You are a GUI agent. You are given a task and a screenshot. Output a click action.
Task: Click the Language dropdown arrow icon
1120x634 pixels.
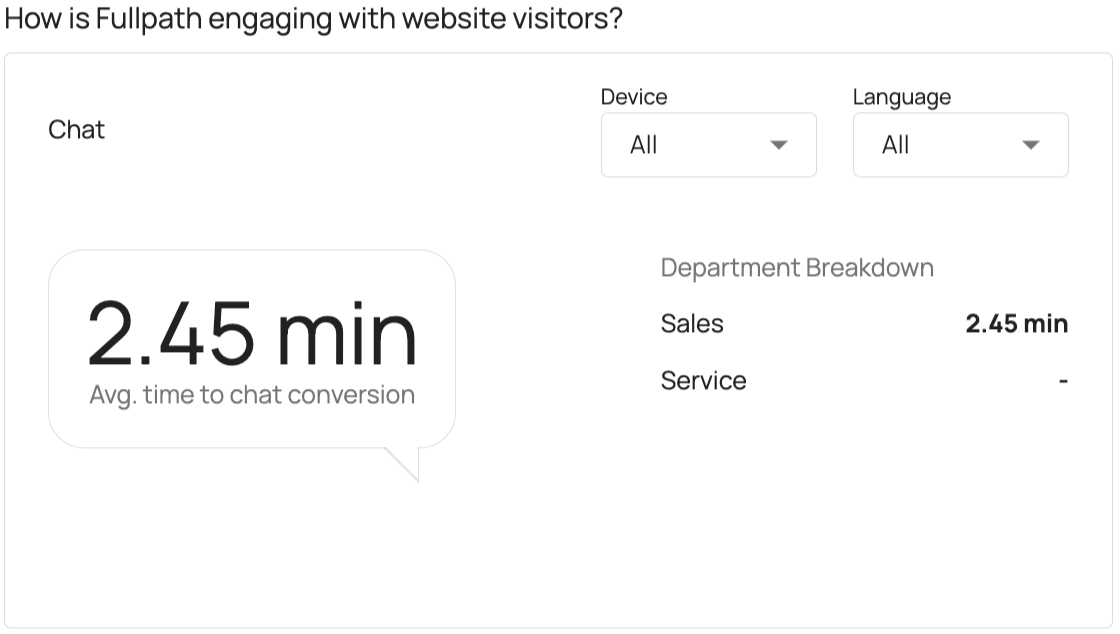(x=1031, y=145)
